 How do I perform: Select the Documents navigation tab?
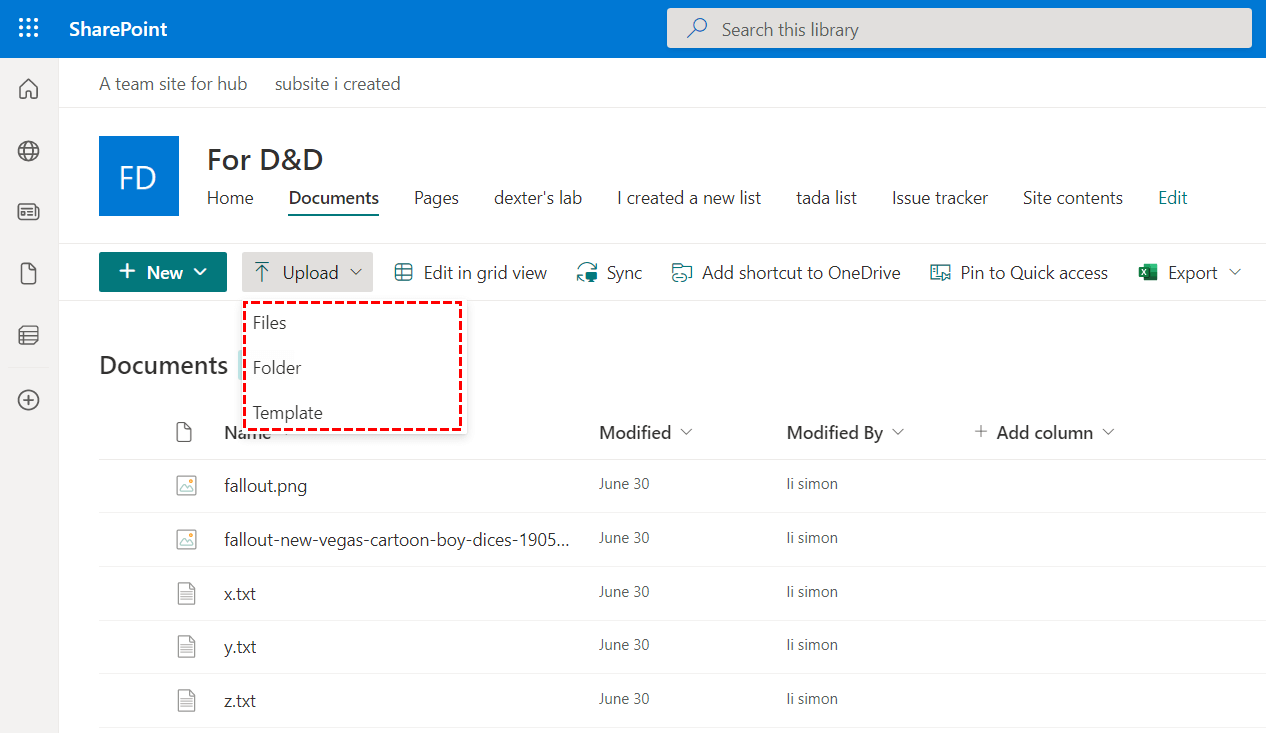pyautogui.click(x=334, y=198)
